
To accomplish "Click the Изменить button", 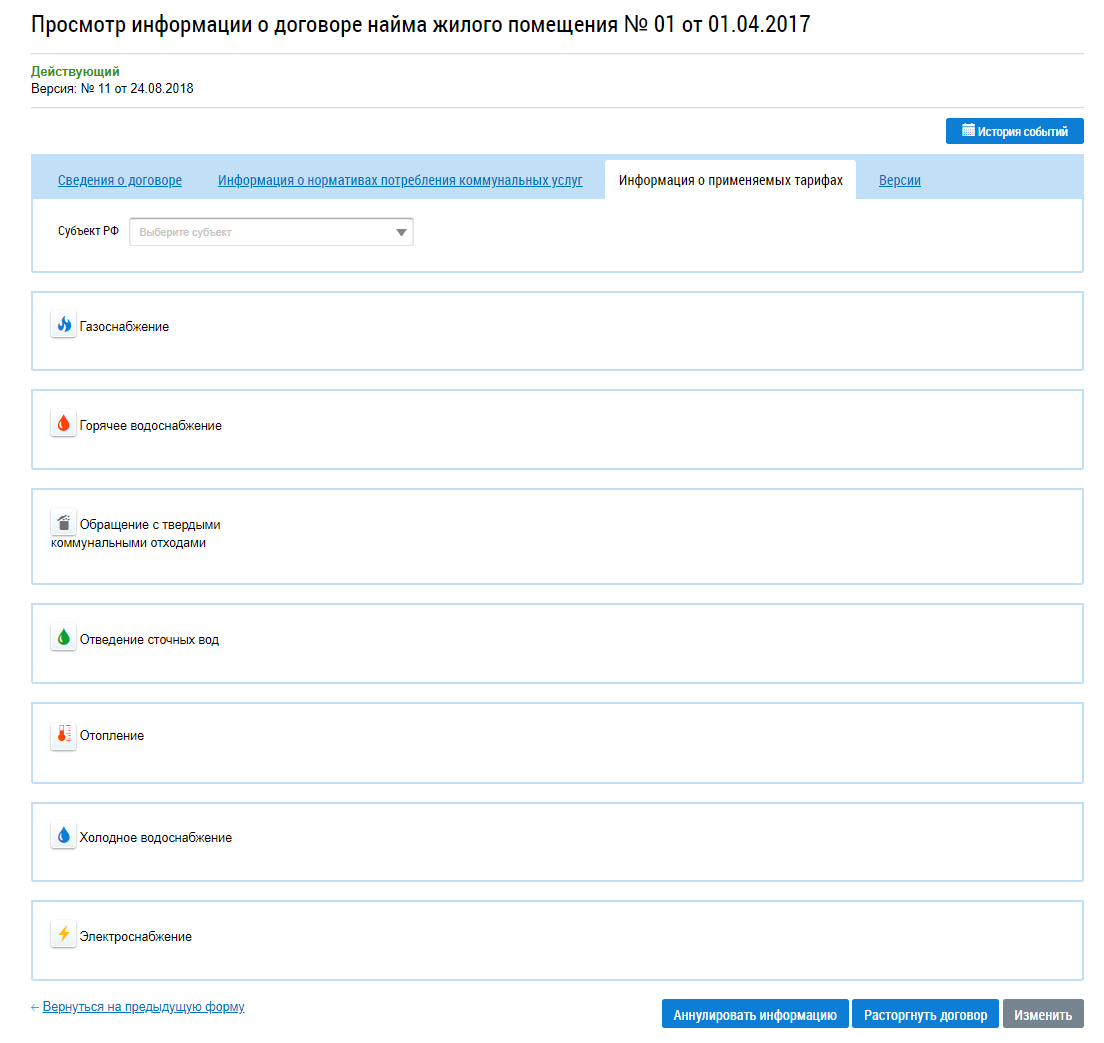I will coord(1042,1015).
